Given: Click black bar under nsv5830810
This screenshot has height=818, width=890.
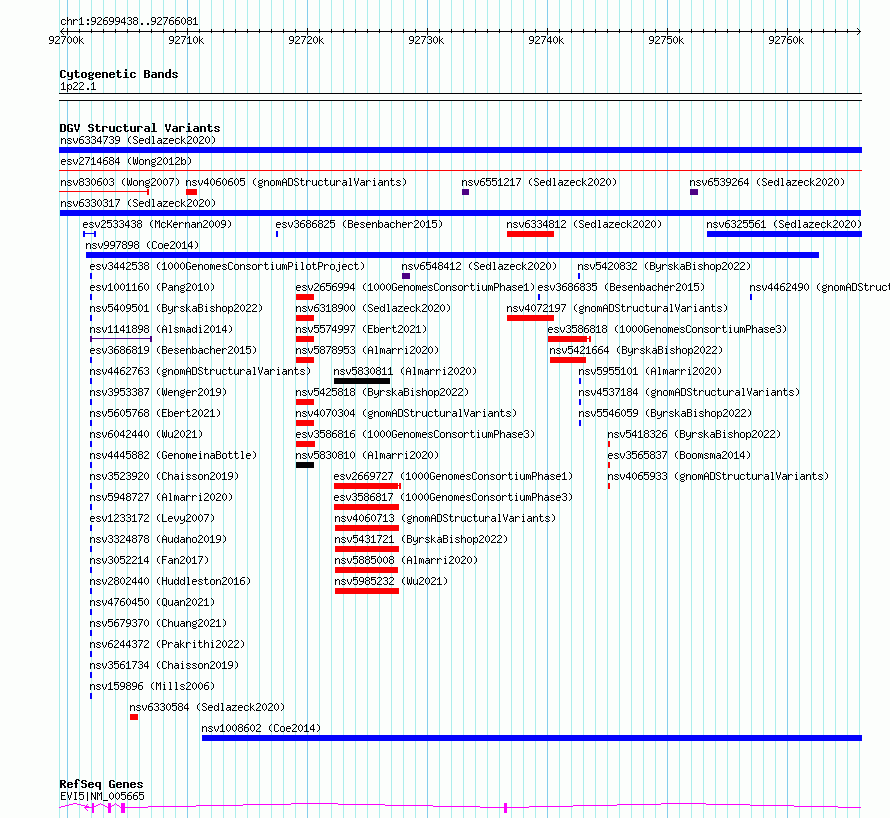Looking at the screenshot, I should tap(305, 465).
